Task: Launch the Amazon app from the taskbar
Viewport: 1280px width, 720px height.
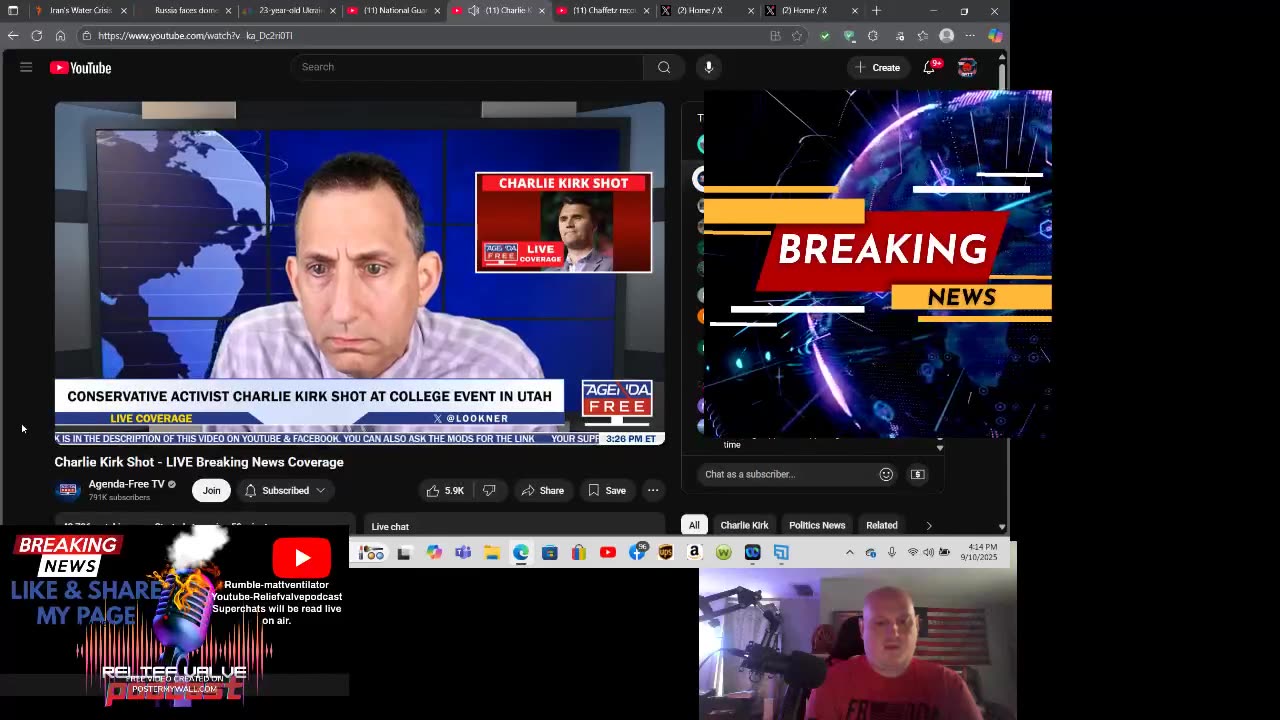Action: pos(695,553)
